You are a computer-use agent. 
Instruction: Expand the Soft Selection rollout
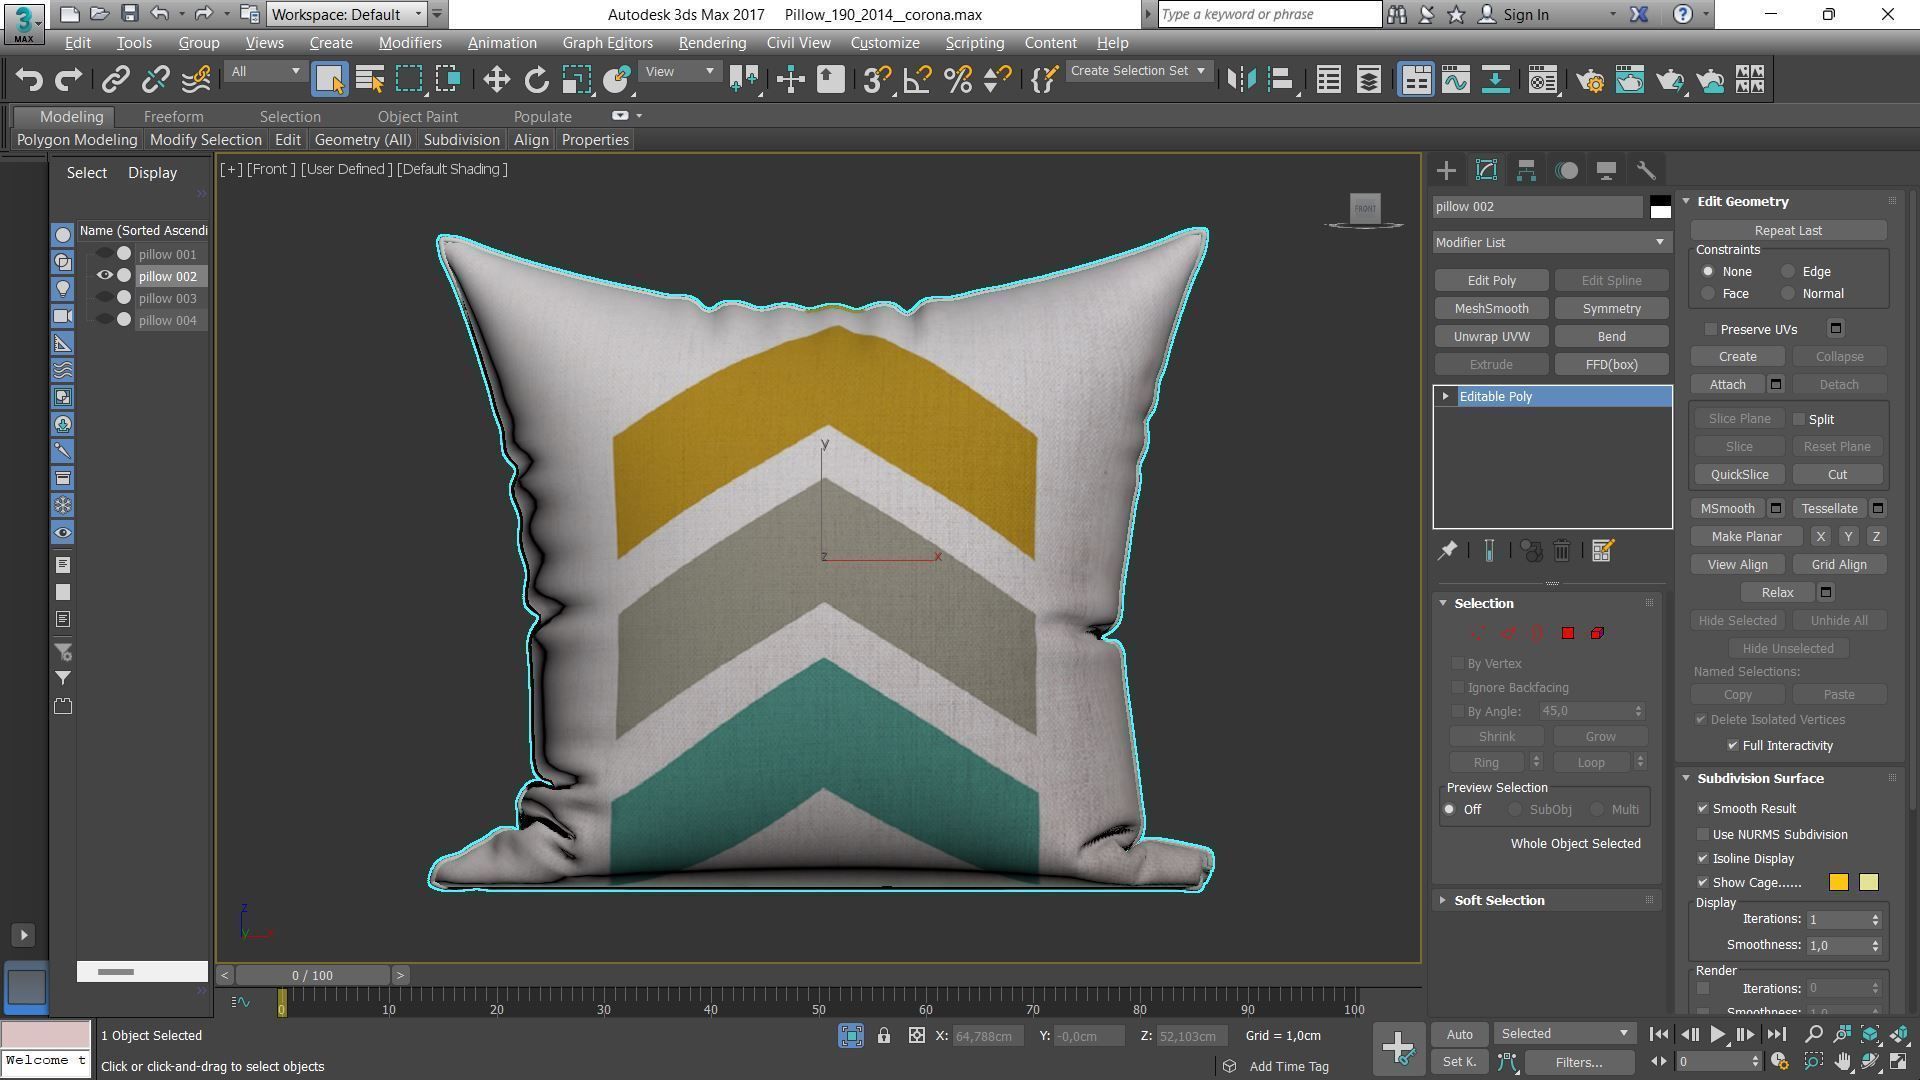1499,900
